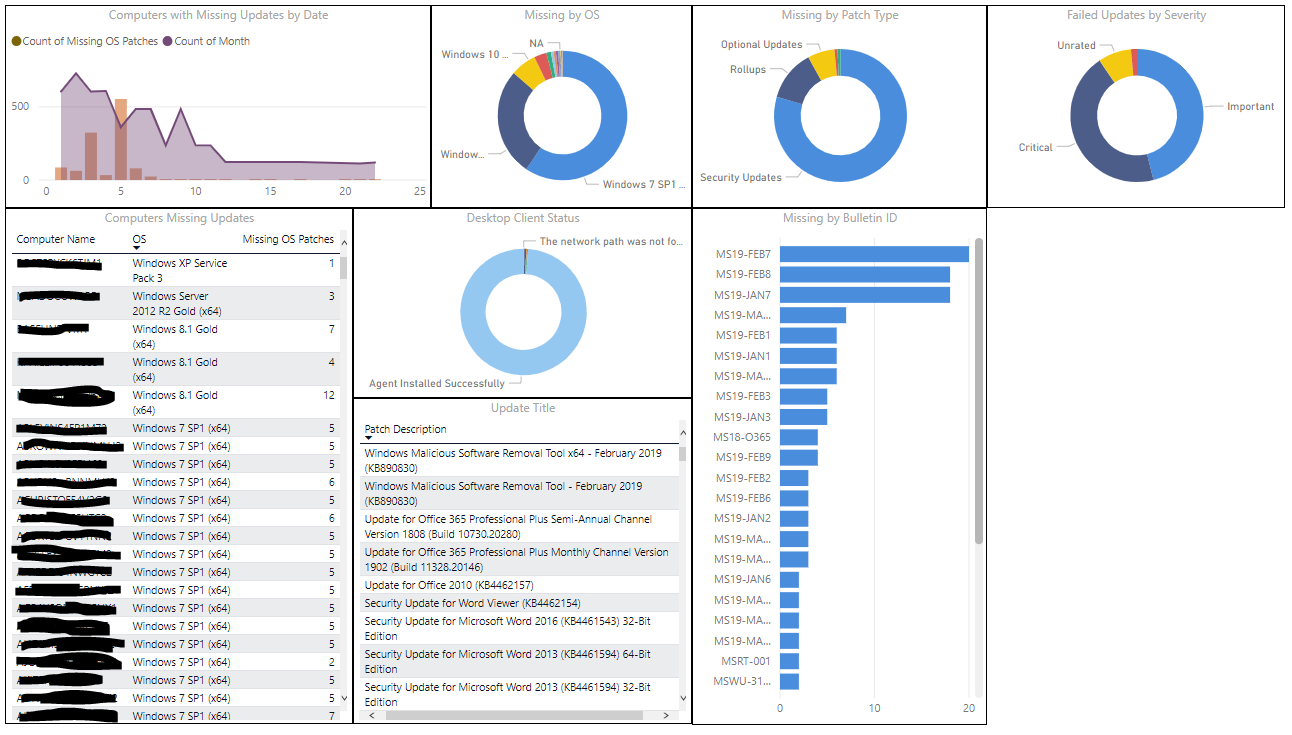Screen dimensions: 1292x735
Task: Select the MS19-FEB8 bar
Action: (x=865, y=274)
